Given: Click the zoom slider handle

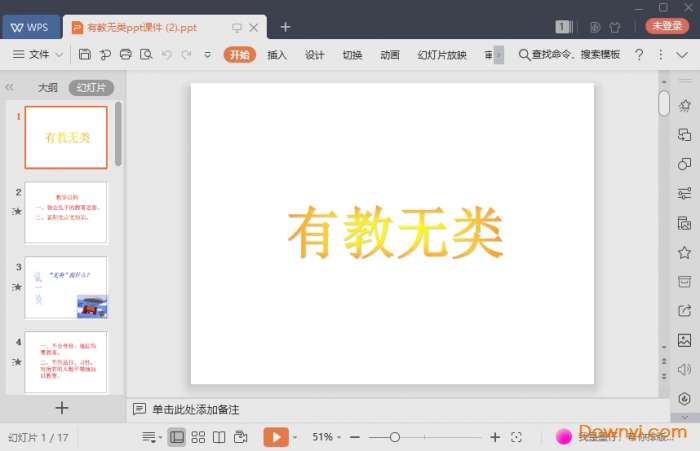Looking at the screenshot, I should pos(395,437).
